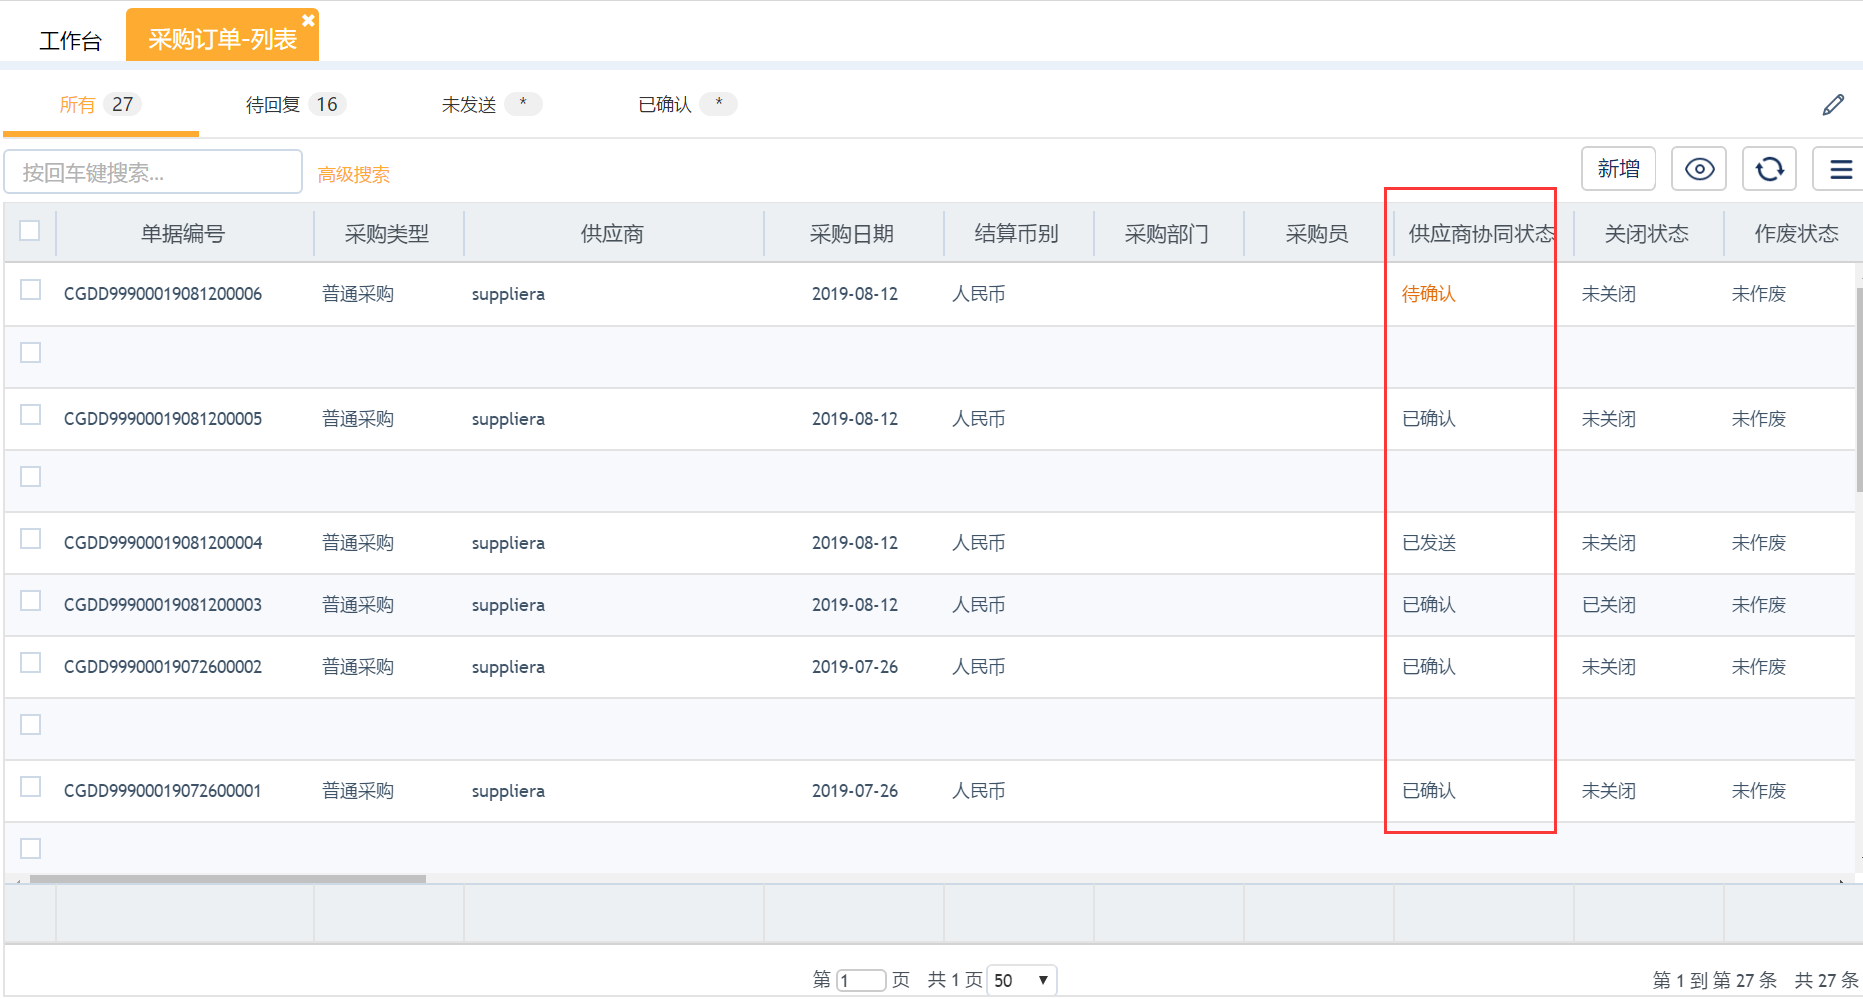Click 未作废 in the 081200006 row

click(1759, 294)
